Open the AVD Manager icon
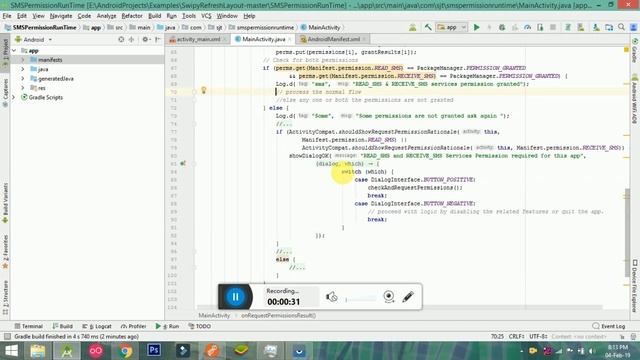This screenshot has width=640, height=360. click(580, 27)
